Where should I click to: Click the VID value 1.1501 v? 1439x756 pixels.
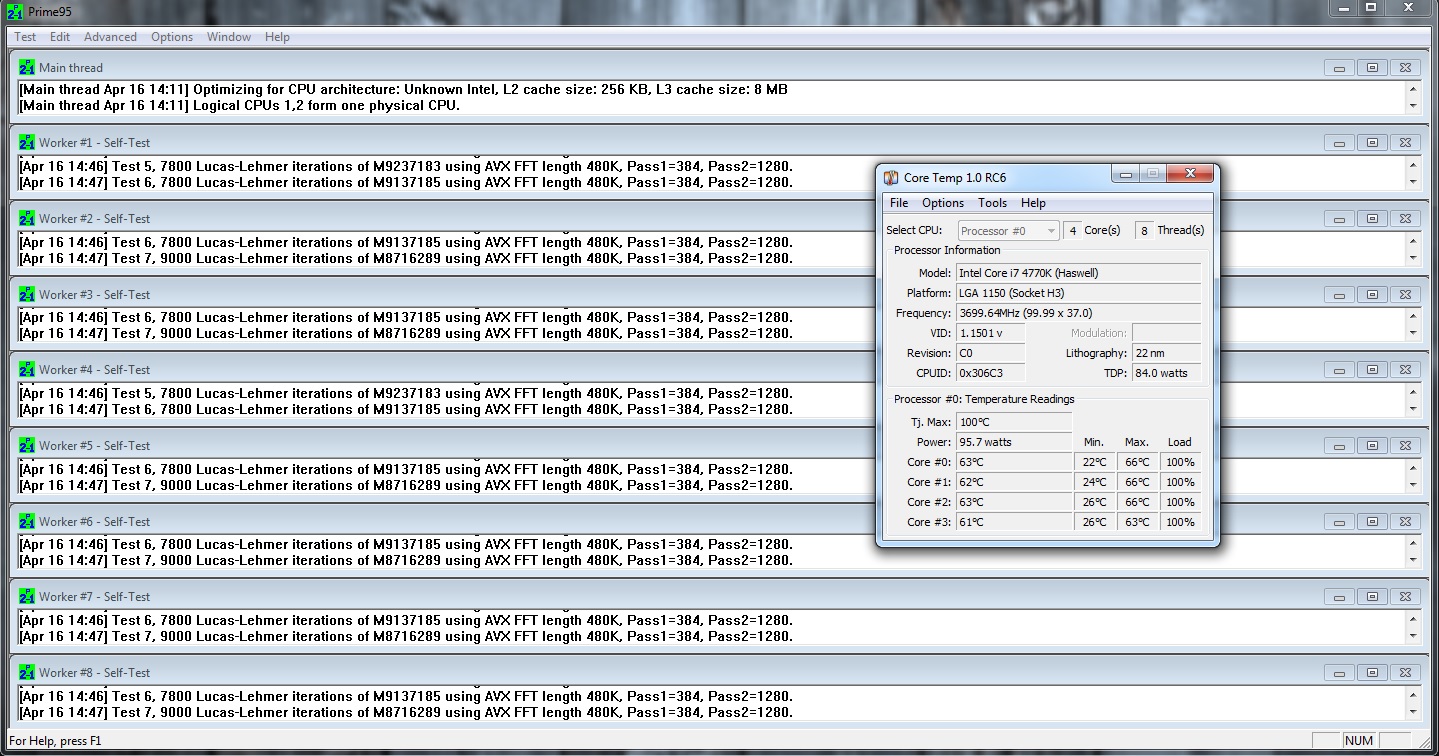coord(990,333)
